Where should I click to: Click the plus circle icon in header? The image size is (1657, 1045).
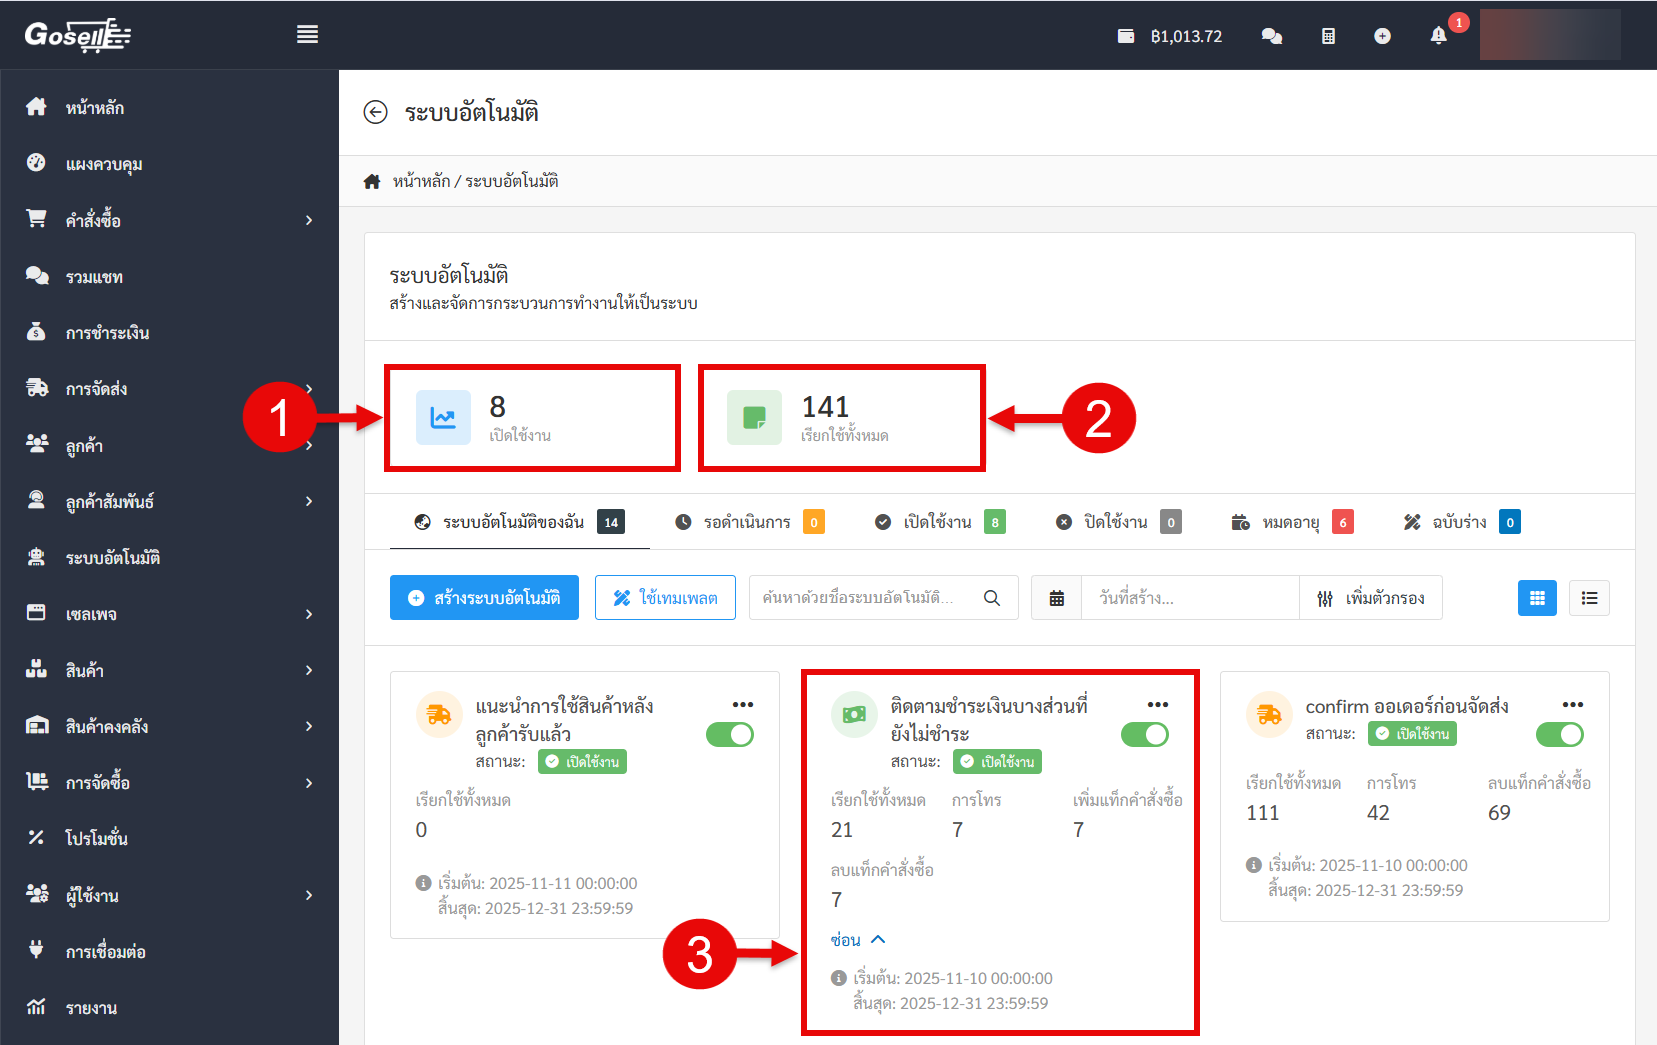[1382, 36]
